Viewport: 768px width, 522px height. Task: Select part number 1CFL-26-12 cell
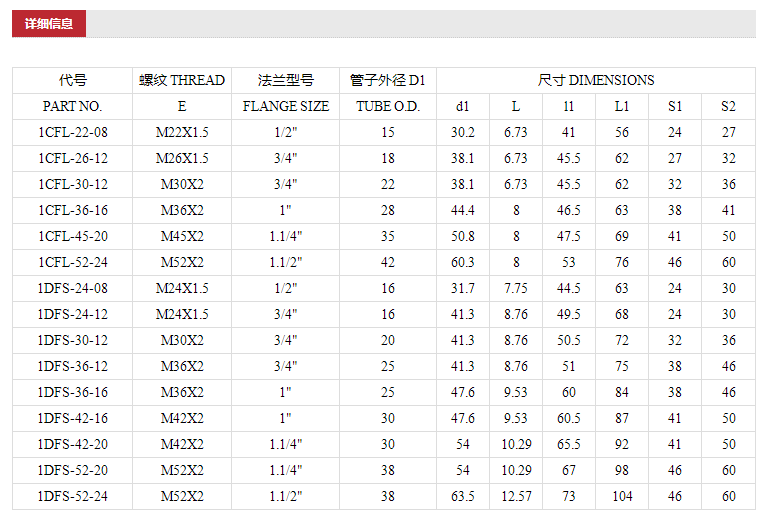point(73,158)
